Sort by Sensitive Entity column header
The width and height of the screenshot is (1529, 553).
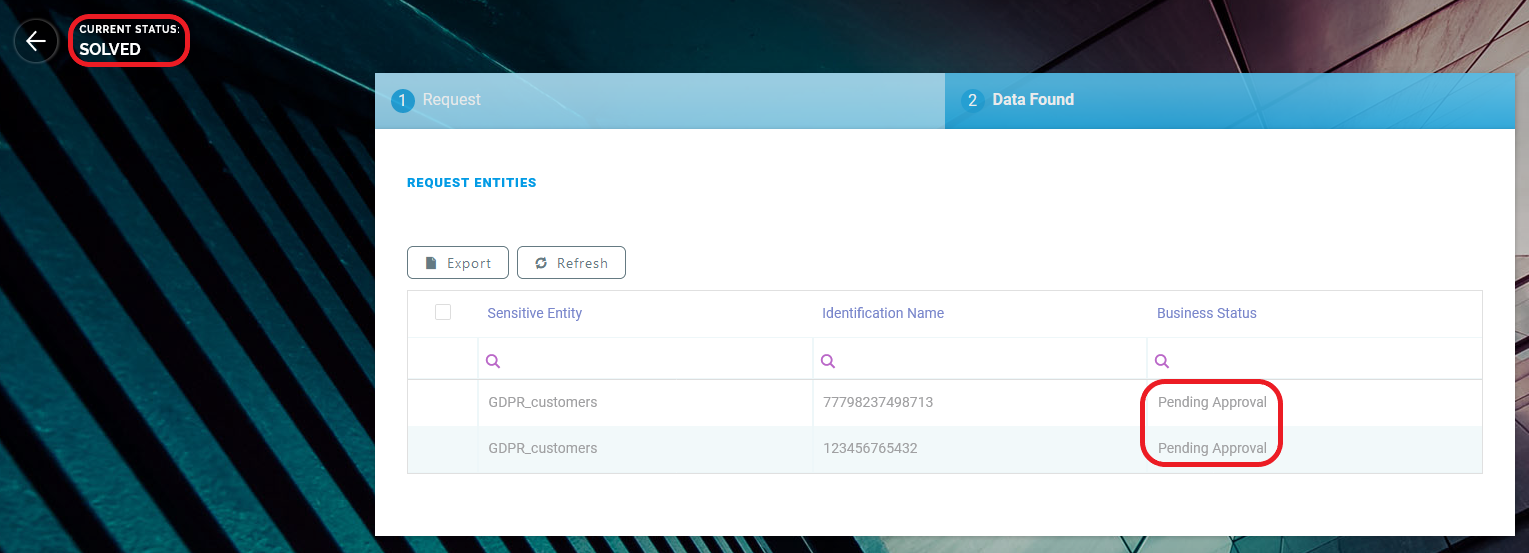[535, 313]
